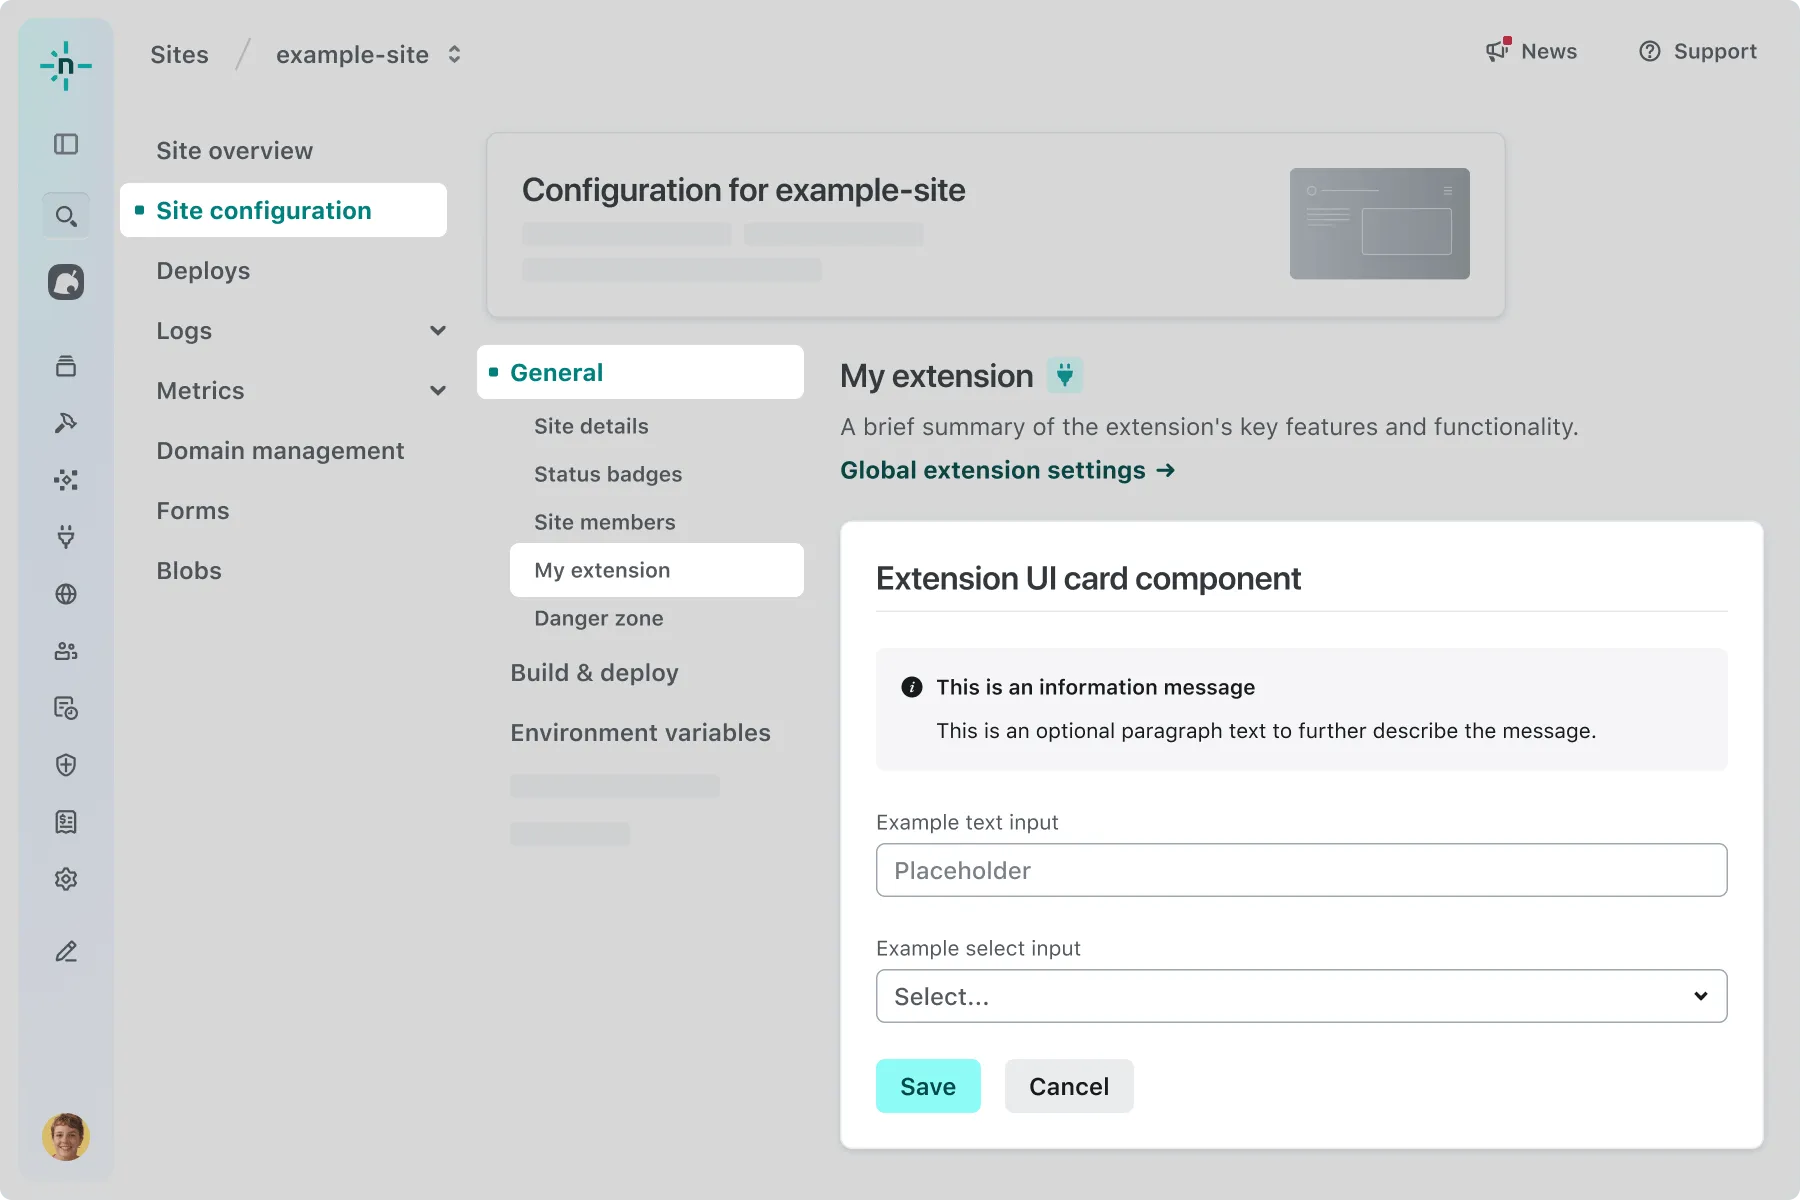The height and width of the screenshot is (1200, 1800).
Task: Toggle the sidebar panel icon
Action: (66, 144)
